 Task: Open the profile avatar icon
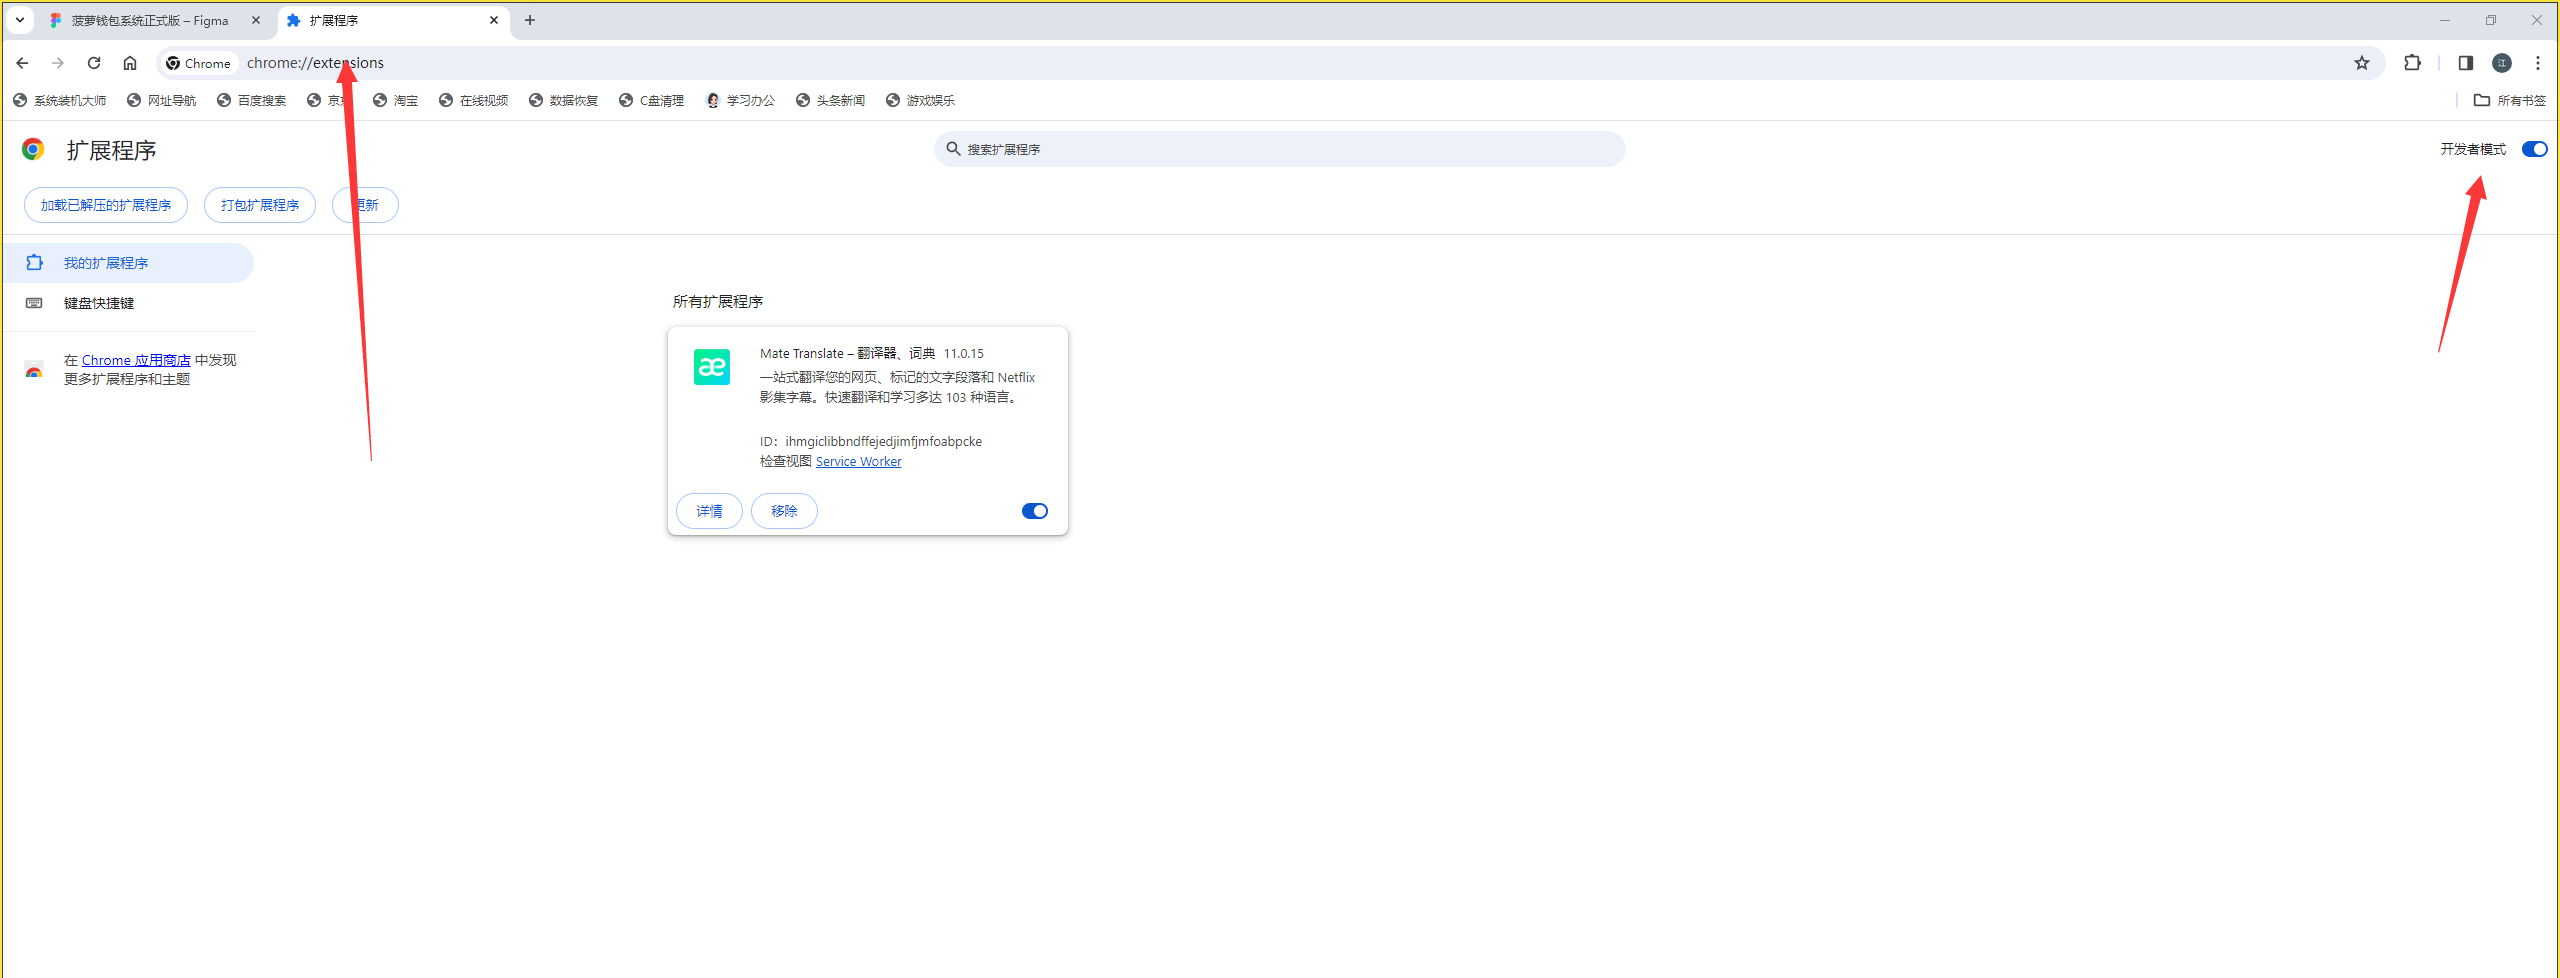2502,63
